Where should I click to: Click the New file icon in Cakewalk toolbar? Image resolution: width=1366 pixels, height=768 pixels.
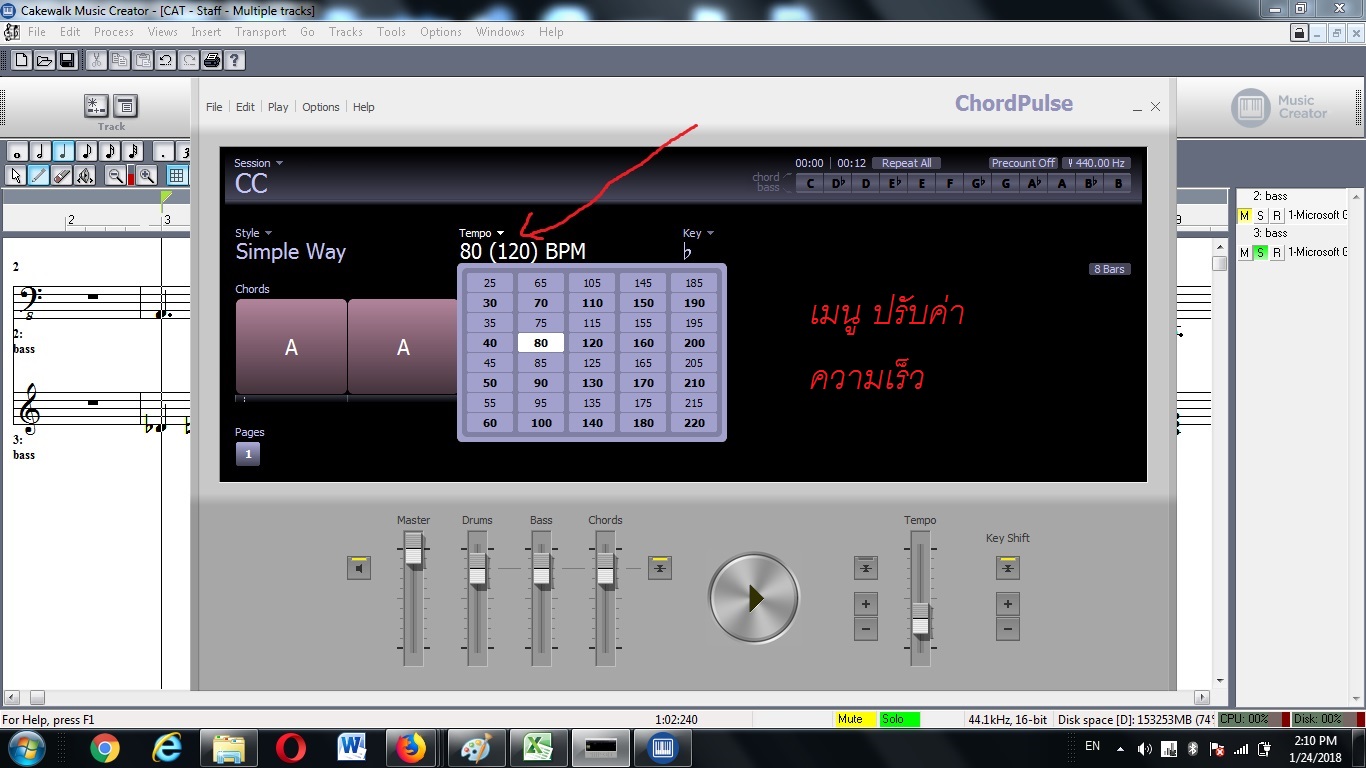20,60
